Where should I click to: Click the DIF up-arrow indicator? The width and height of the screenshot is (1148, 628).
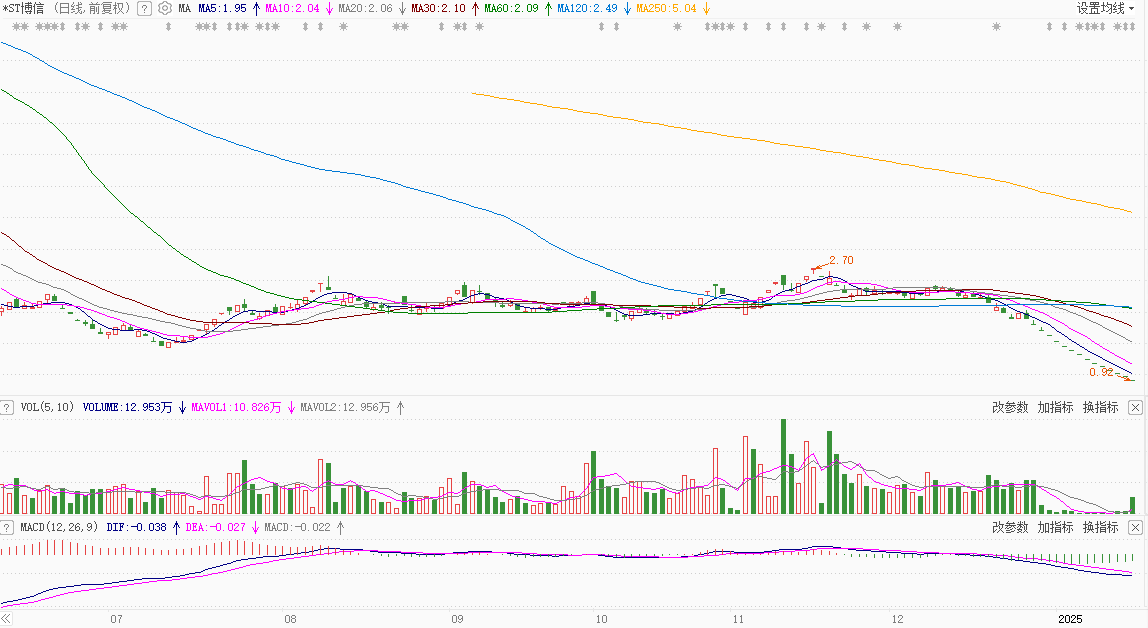tap(176, 528)
